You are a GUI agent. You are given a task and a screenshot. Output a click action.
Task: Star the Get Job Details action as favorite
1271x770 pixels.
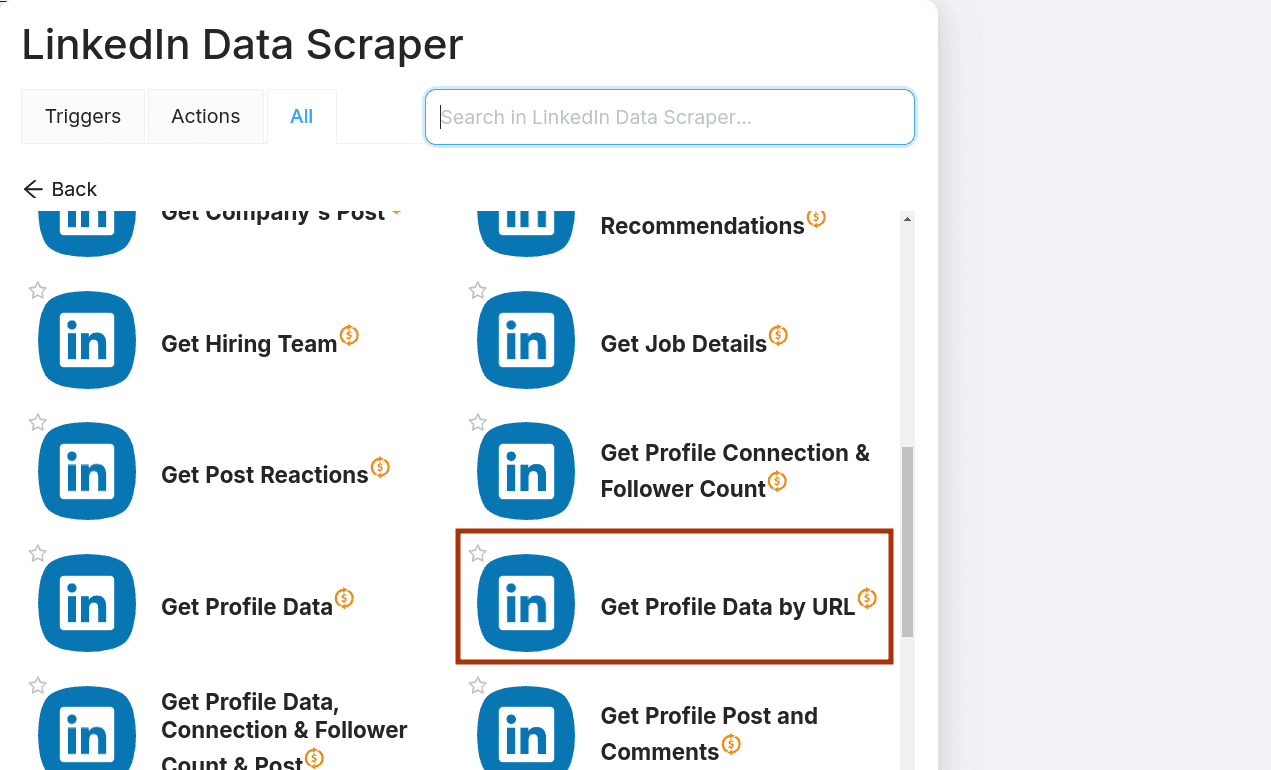coord(478,291)
